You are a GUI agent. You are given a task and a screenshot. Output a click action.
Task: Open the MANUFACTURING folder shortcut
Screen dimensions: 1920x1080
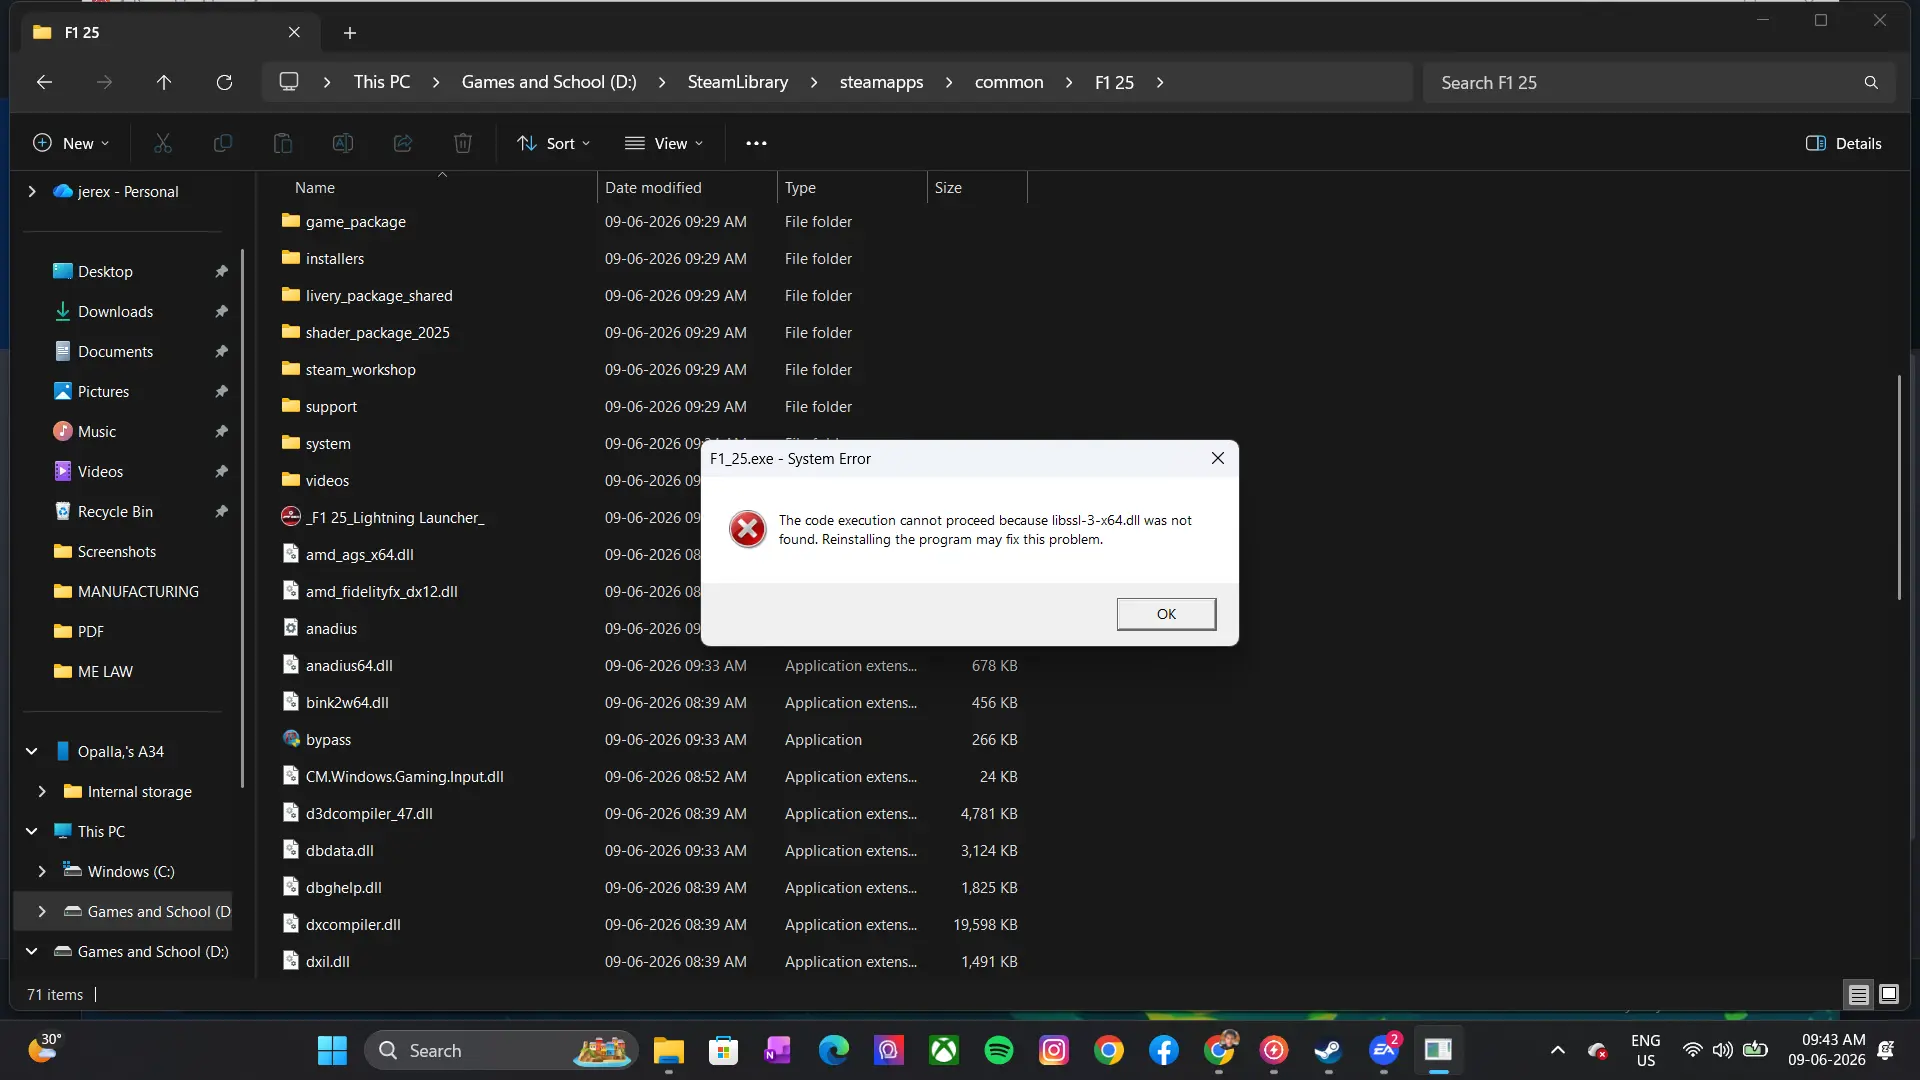pos(138,591)
